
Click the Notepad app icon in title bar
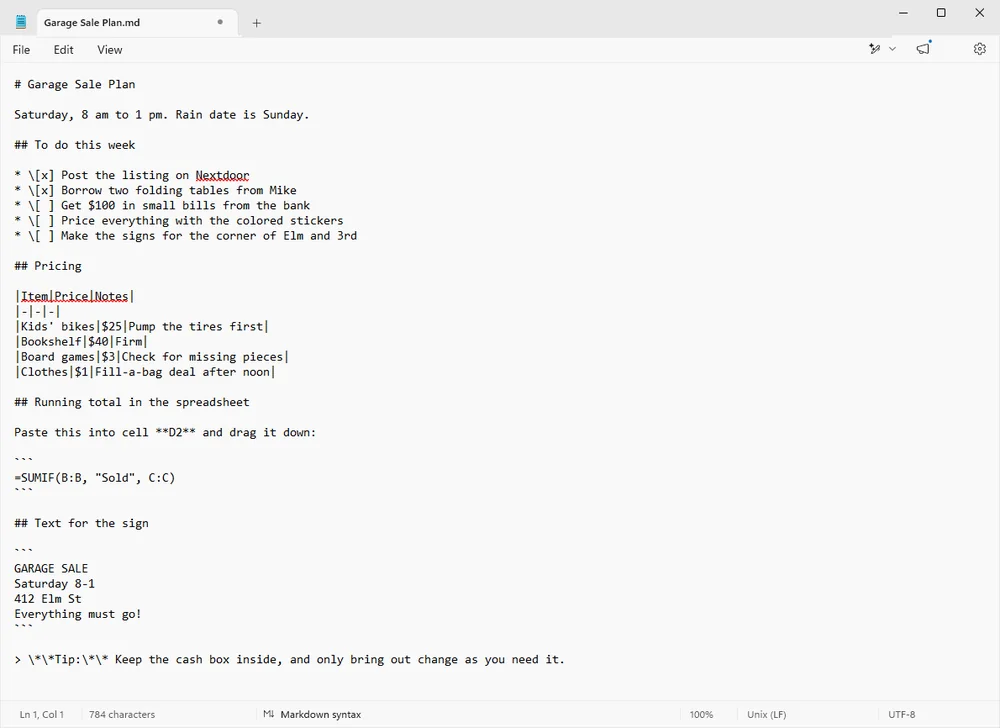(21, 22)
